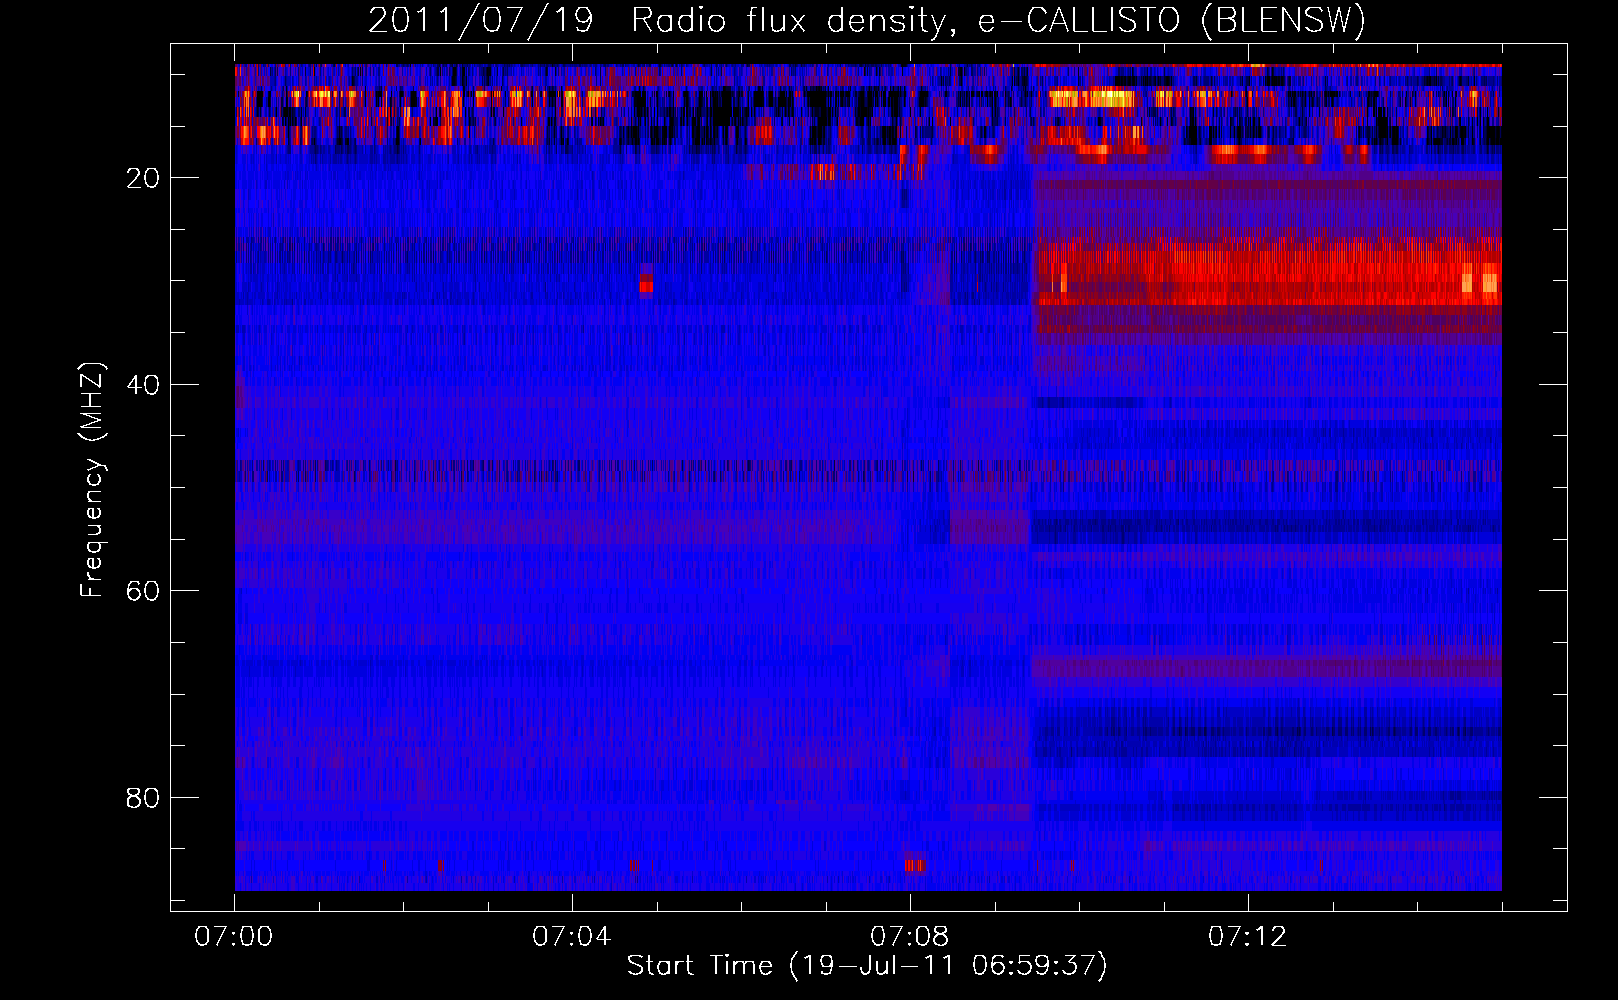
Task: Click the y-axis tick label '20'
Action: (x=144, y=178)
